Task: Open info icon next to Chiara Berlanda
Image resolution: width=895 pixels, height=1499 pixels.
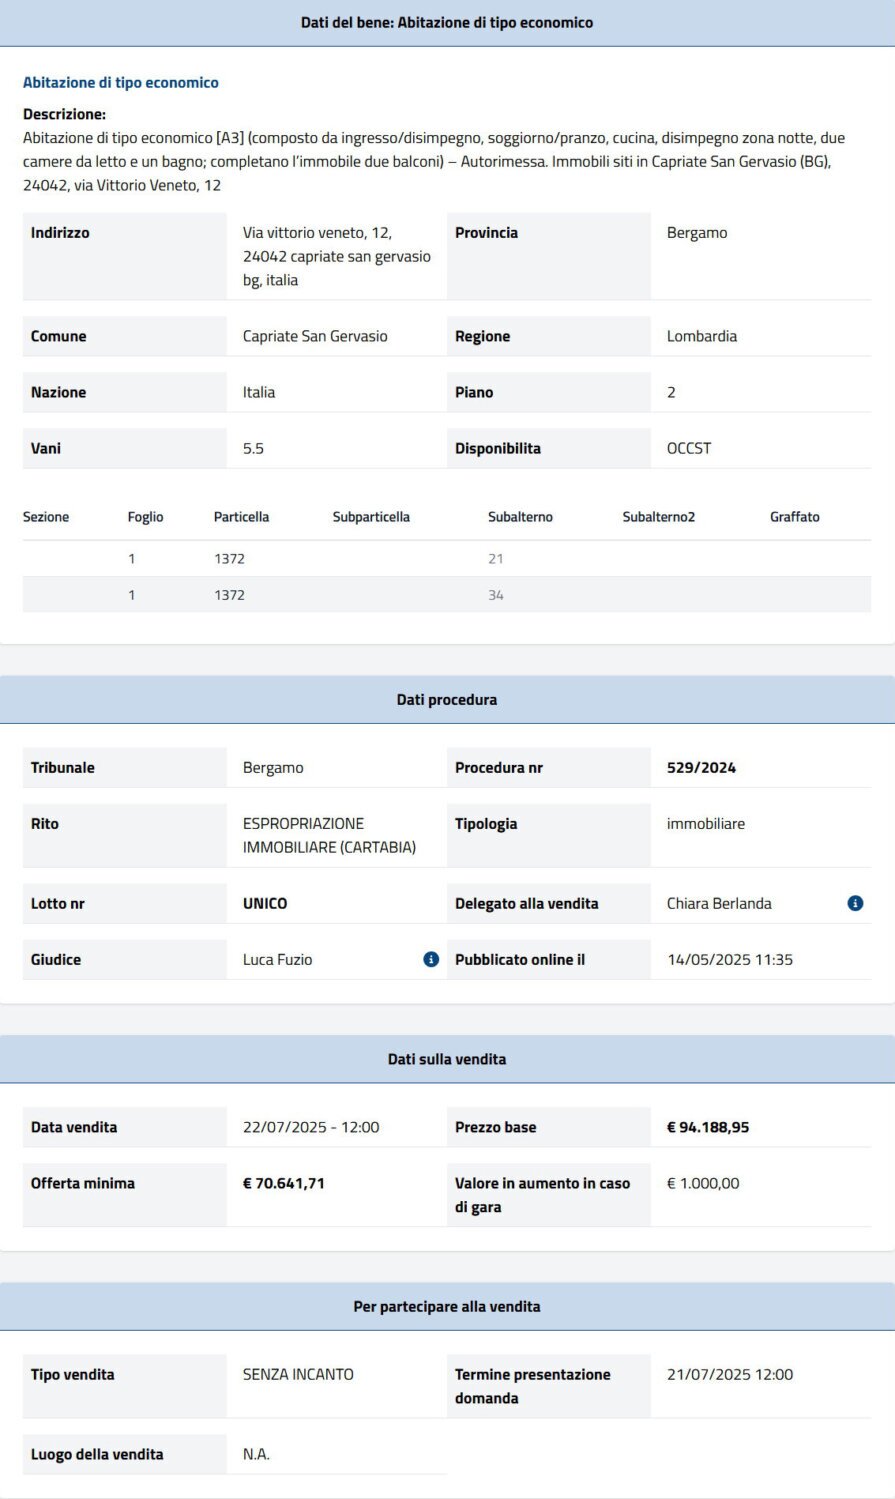Action: 855,903
